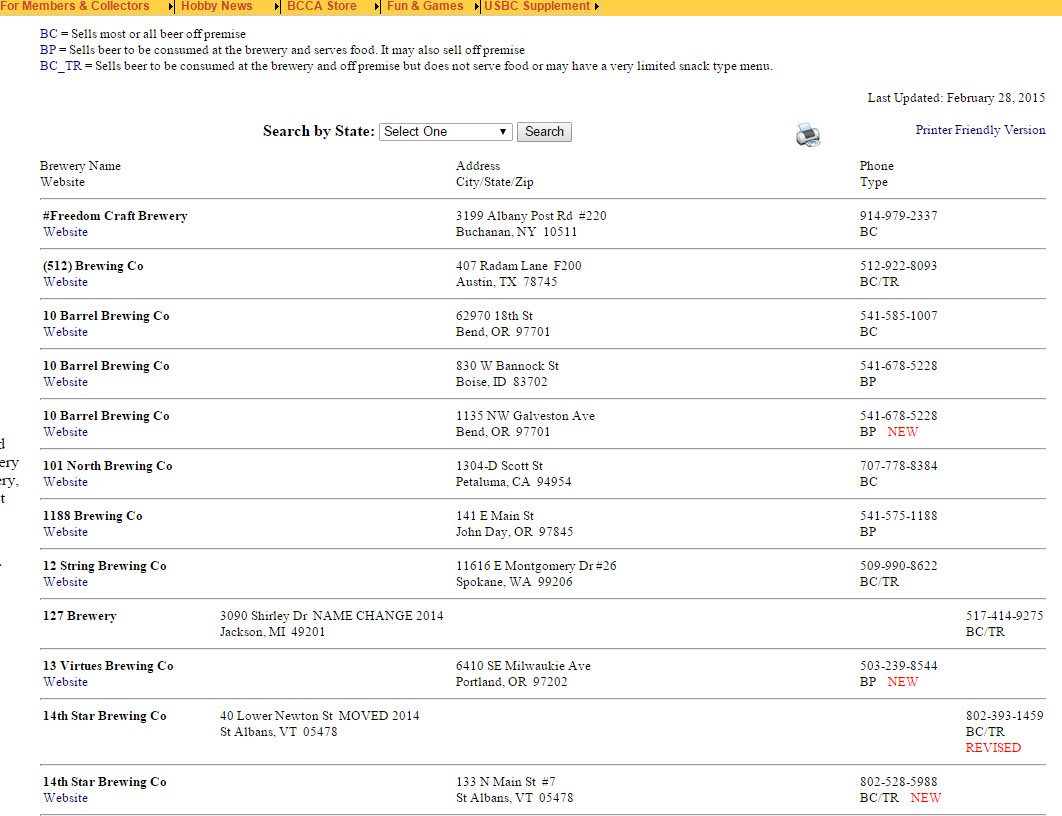
Task: Open Website link for 10 Barrel, Galveston Ave
Action: 66,432
